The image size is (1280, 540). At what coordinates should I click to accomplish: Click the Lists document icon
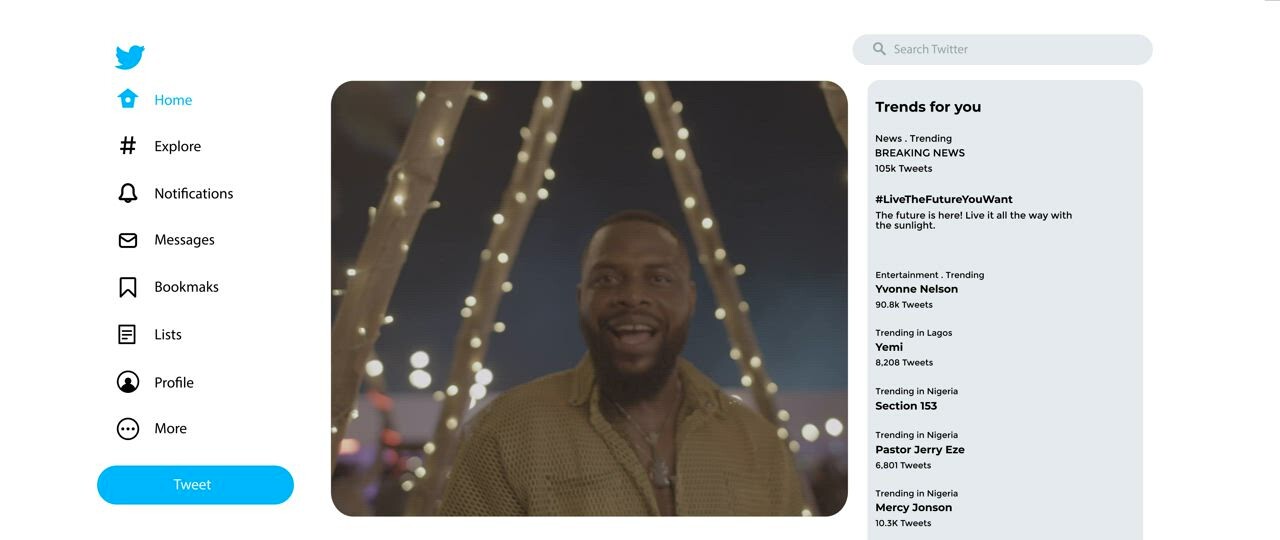click(x=127, y=334)
